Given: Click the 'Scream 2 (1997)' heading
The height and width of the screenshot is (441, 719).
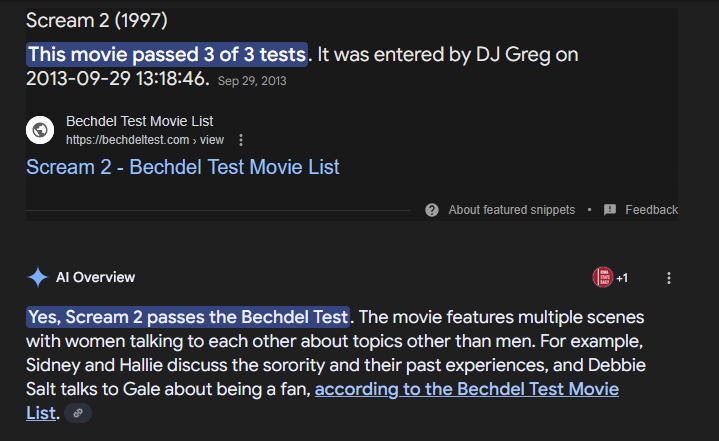Looking at the screenshot, I should (x=97, y=21).
